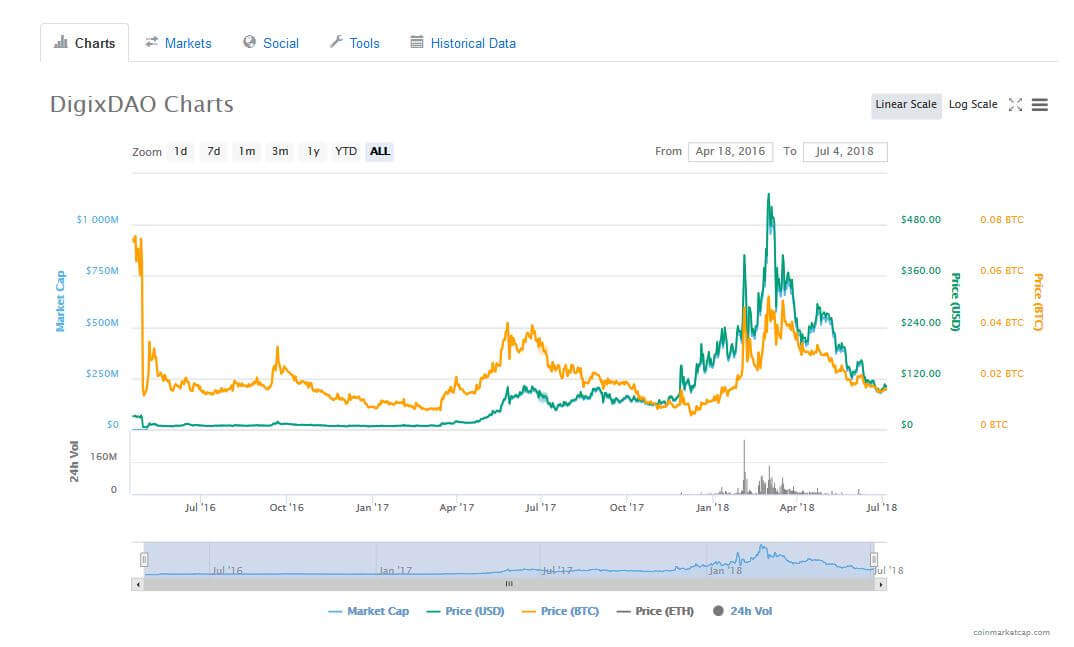1074x647 pixels.
Task: Toggle Price (BTC) series in legend
Action: (x=560, y=611)
